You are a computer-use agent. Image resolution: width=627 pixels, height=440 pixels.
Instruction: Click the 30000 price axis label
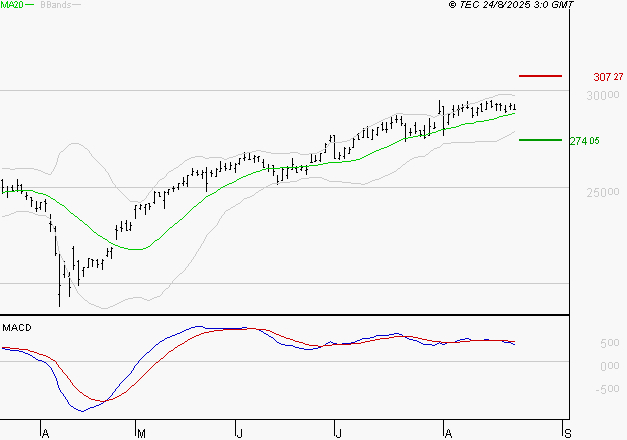[603, 95]
